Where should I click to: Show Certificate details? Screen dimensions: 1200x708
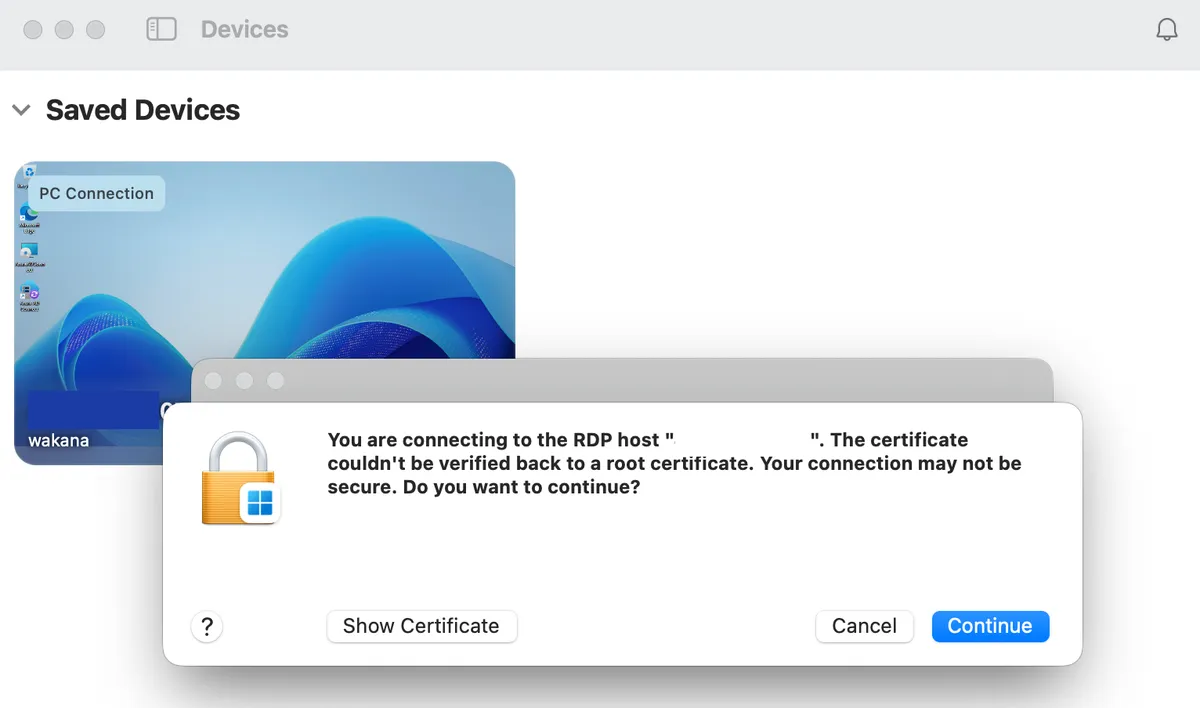tap(421, 626)
